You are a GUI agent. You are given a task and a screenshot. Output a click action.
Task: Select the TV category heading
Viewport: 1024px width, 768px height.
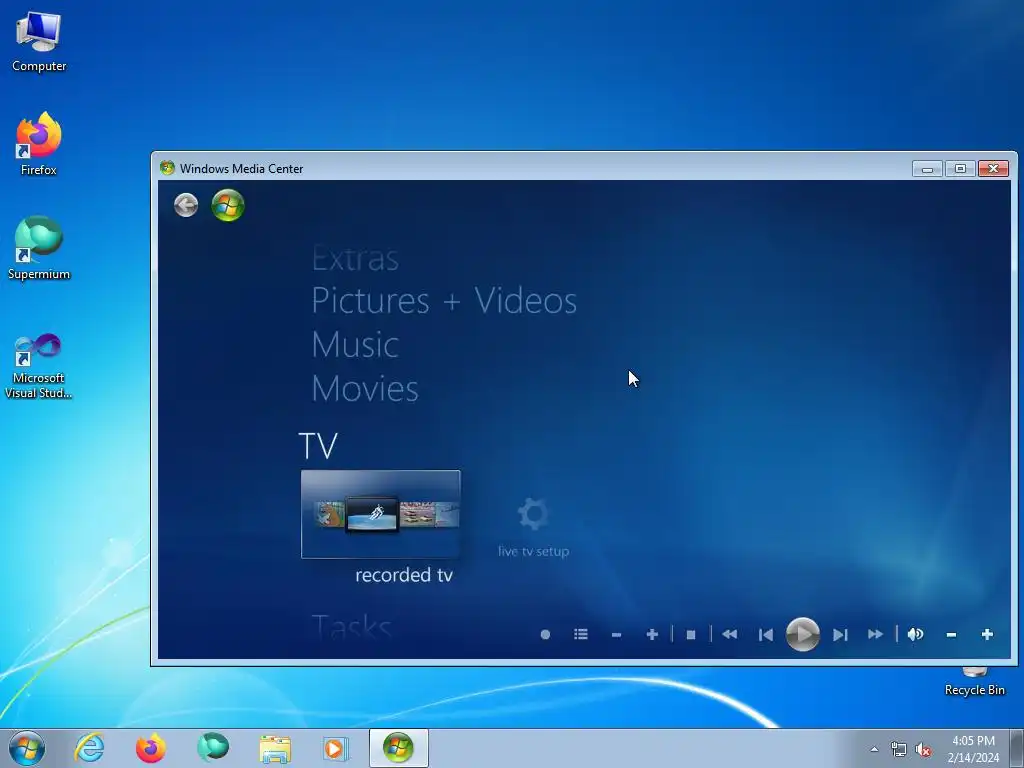318,446
